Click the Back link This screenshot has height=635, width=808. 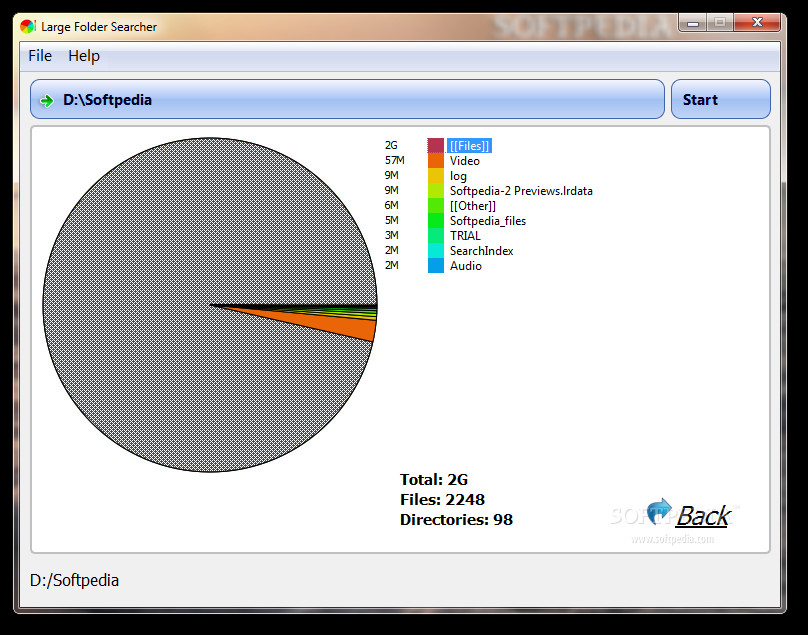[703, 516]
